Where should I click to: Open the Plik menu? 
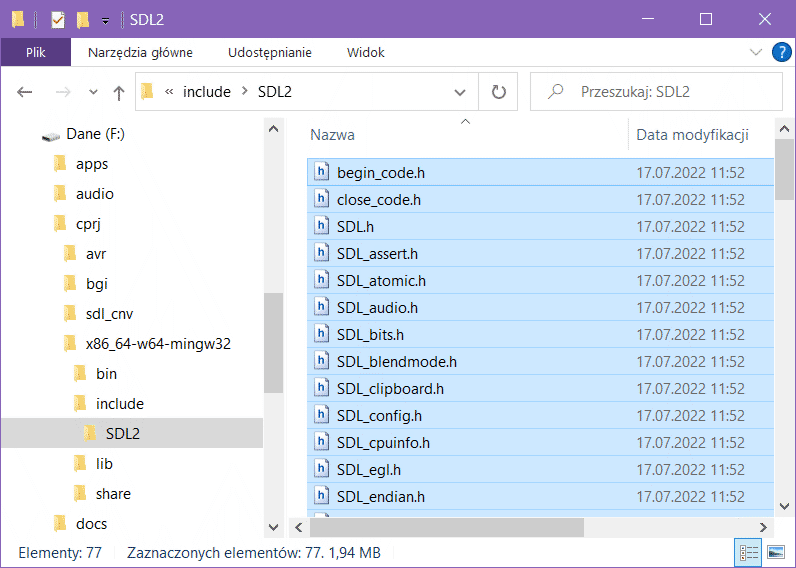(36, 52)
